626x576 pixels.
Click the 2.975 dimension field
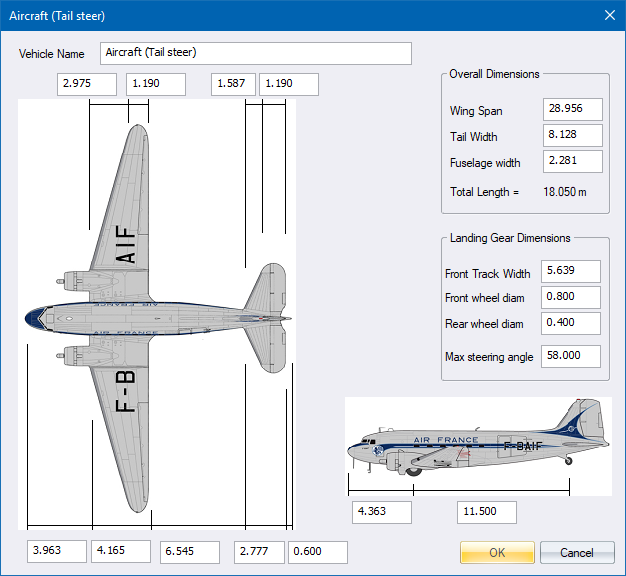pos(87,84)
